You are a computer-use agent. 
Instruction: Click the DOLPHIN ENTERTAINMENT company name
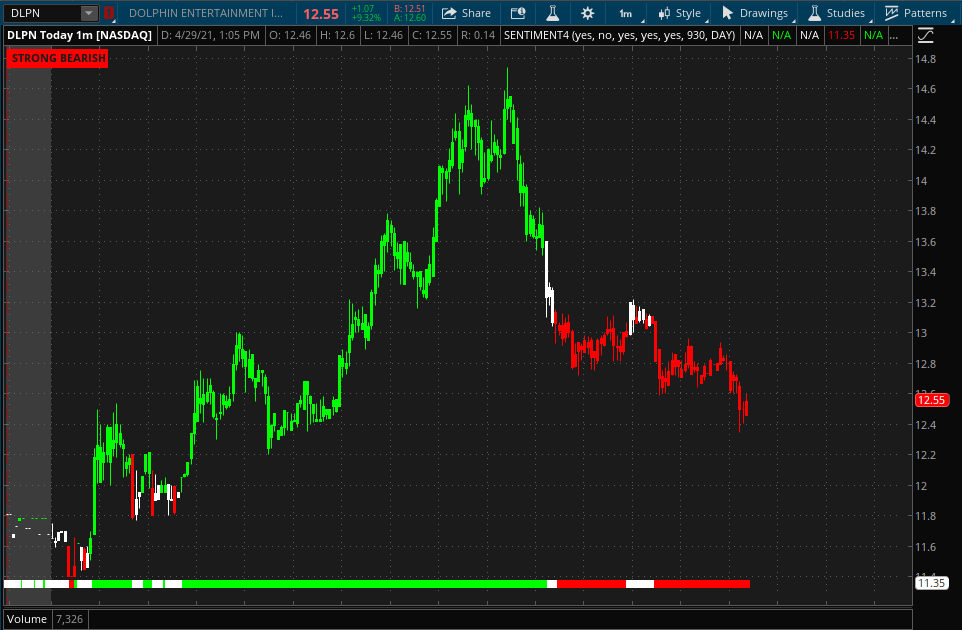pos(206,13)
